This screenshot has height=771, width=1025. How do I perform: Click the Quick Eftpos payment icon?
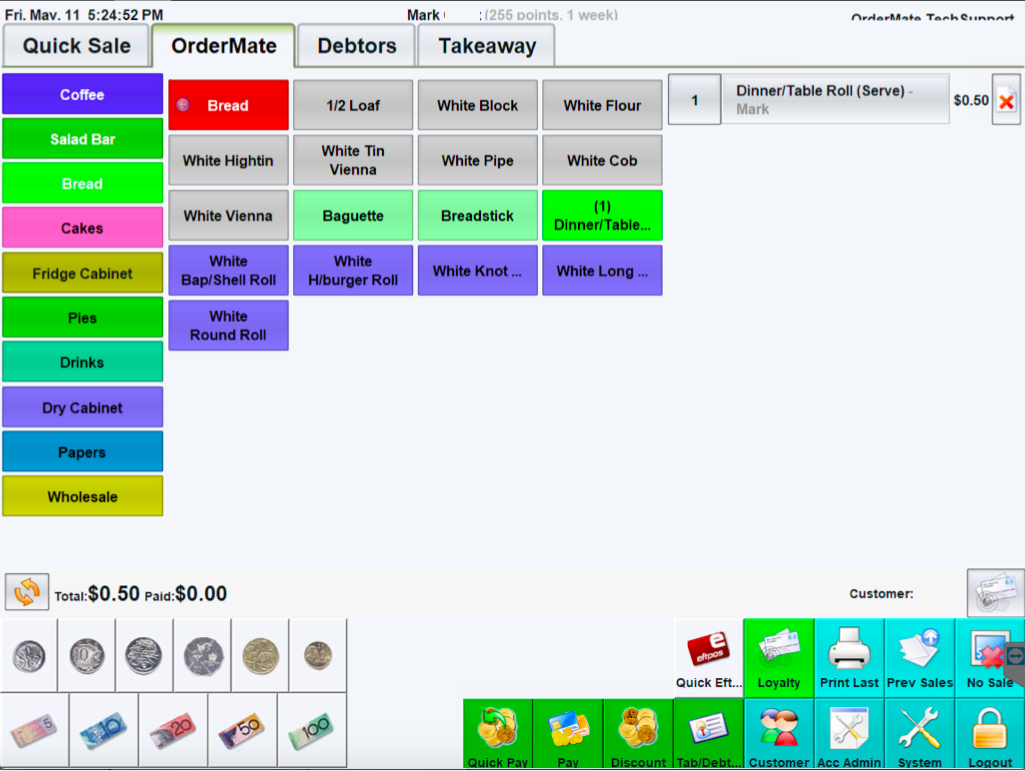(x=708, y=657)
